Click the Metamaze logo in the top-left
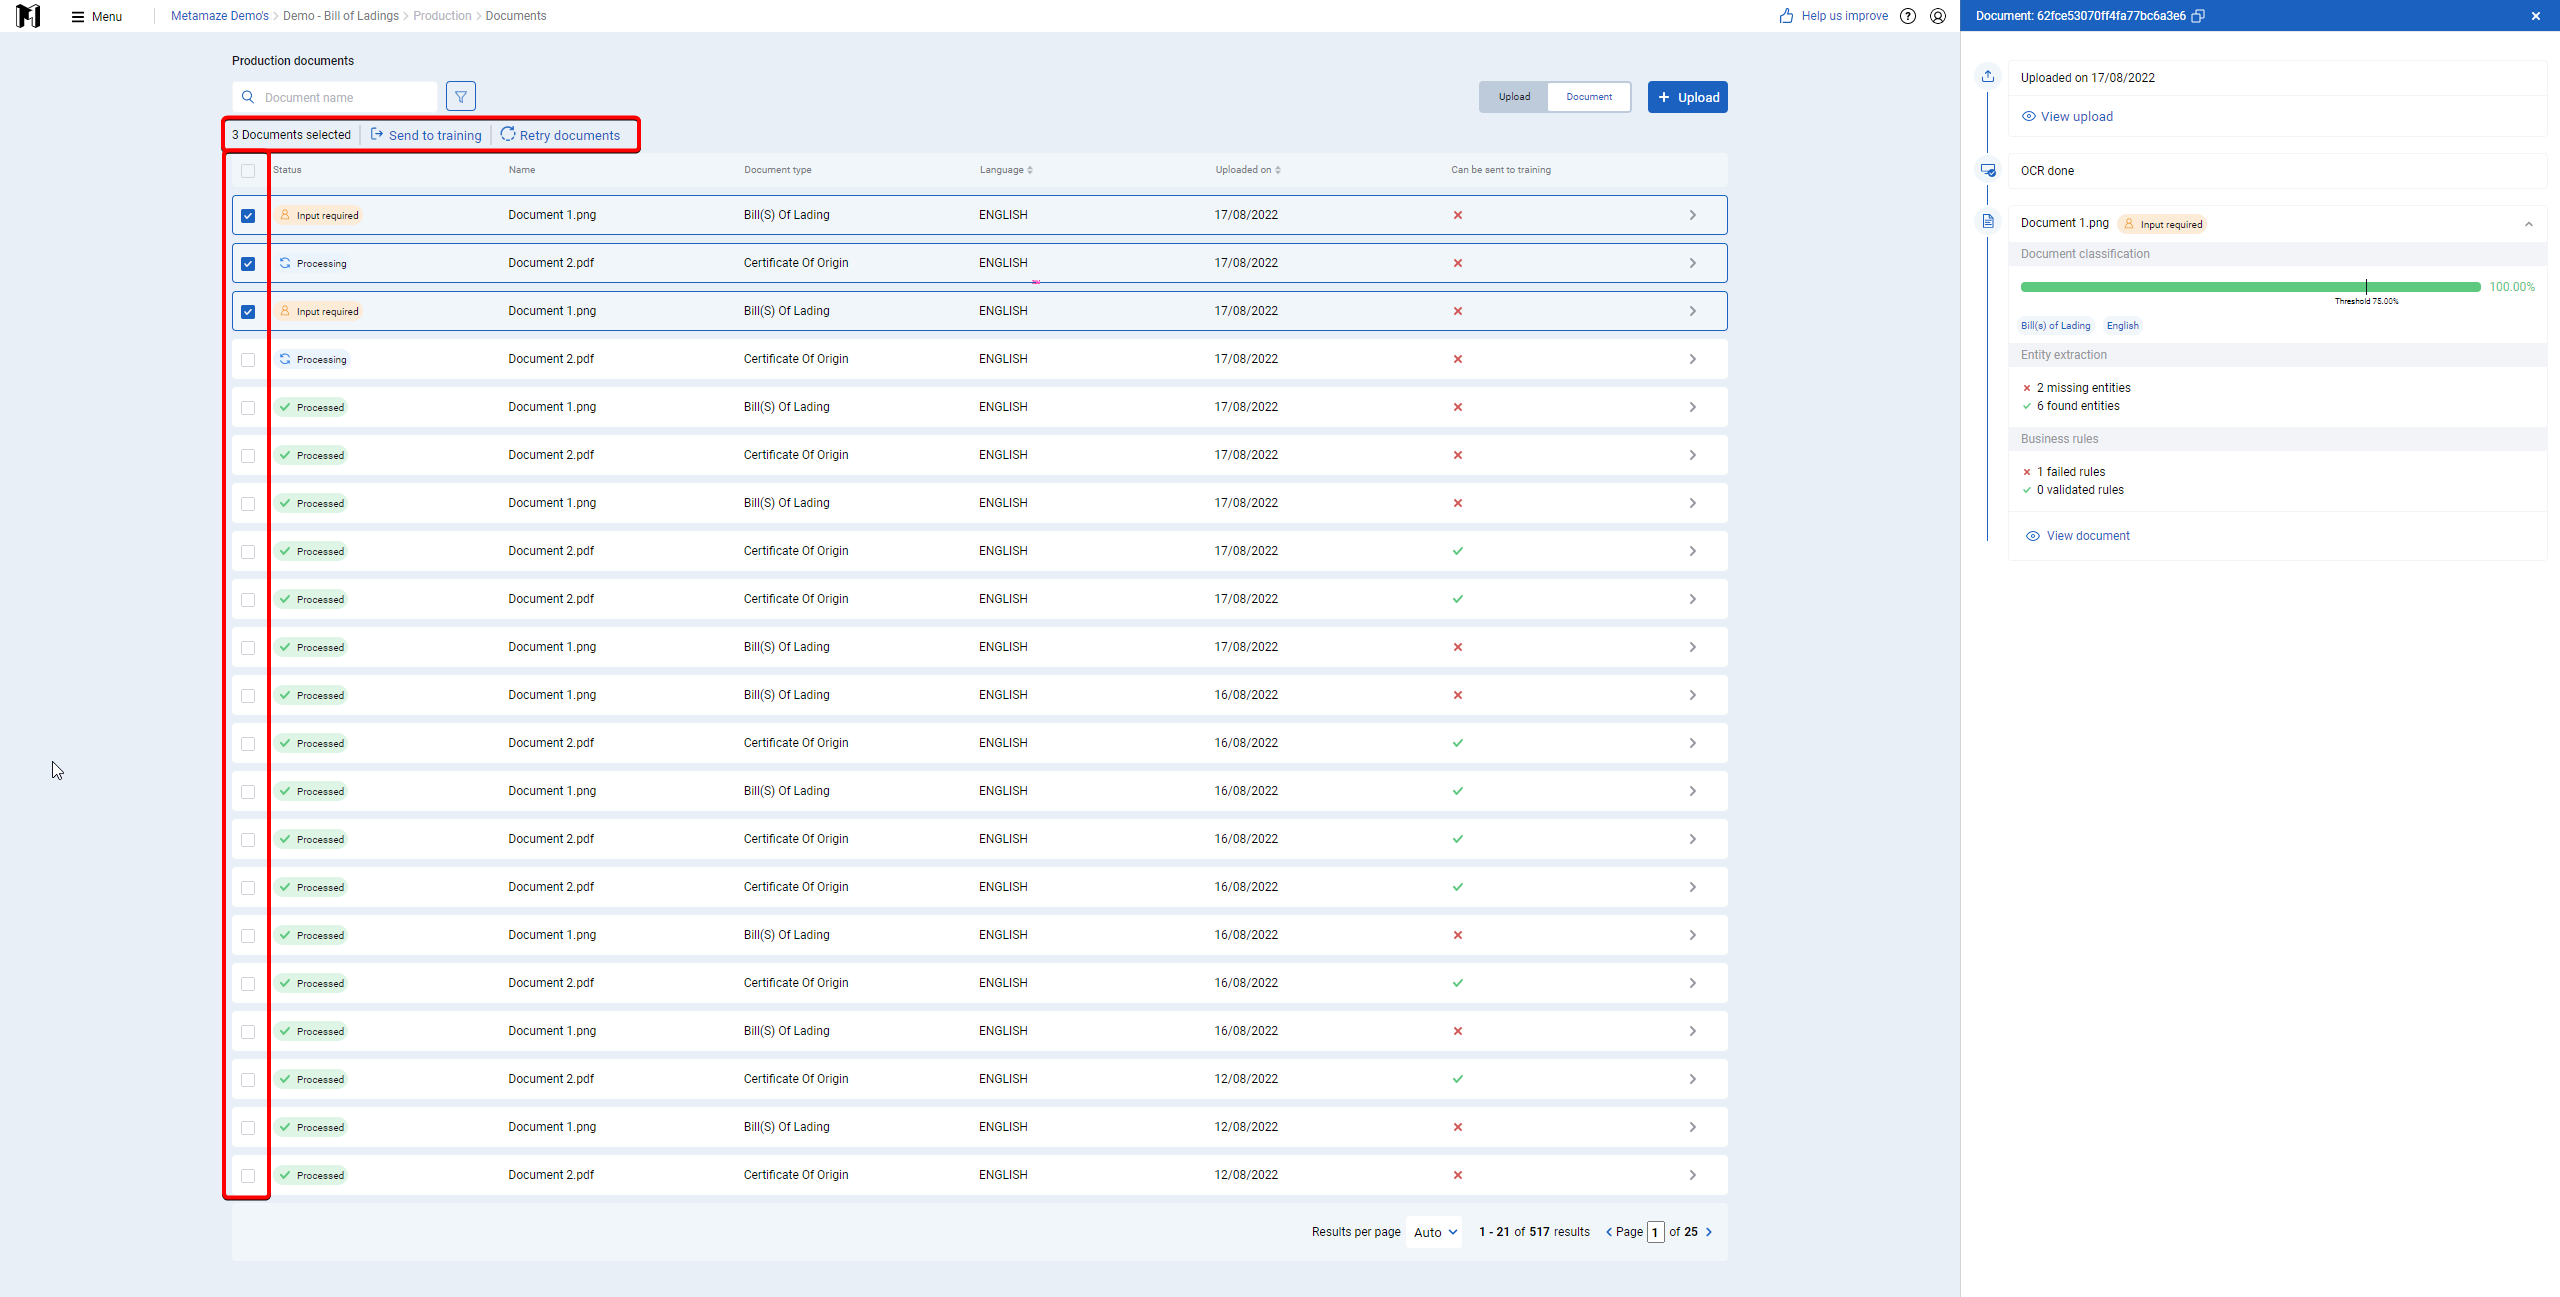 28,16
